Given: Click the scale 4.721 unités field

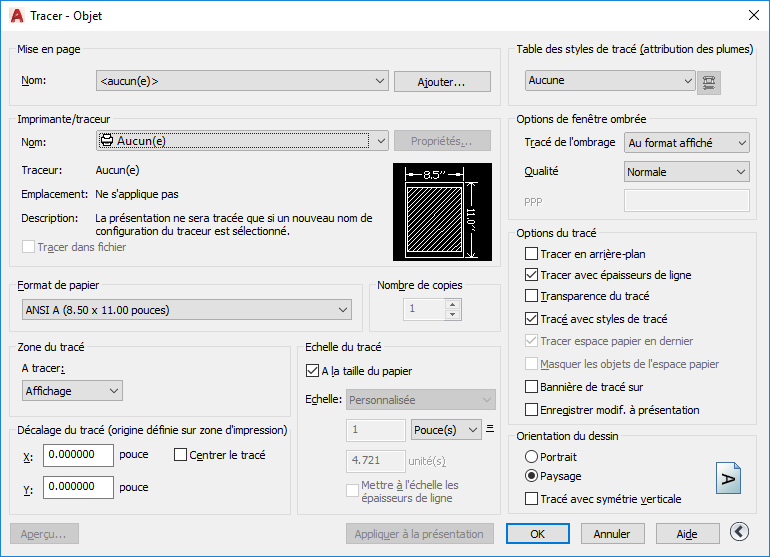Looking at the screenshot, I should [376, 461].
